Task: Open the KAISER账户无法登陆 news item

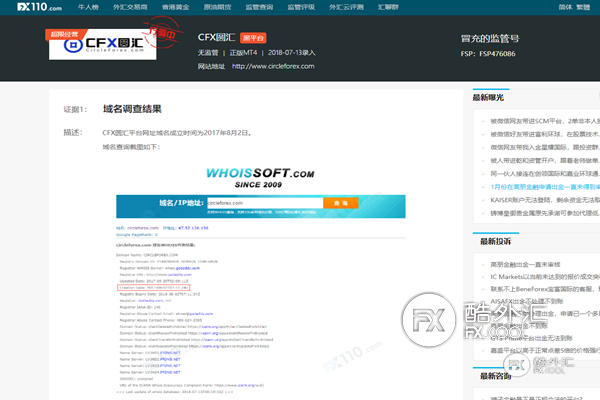Action: tap(545, 200)
